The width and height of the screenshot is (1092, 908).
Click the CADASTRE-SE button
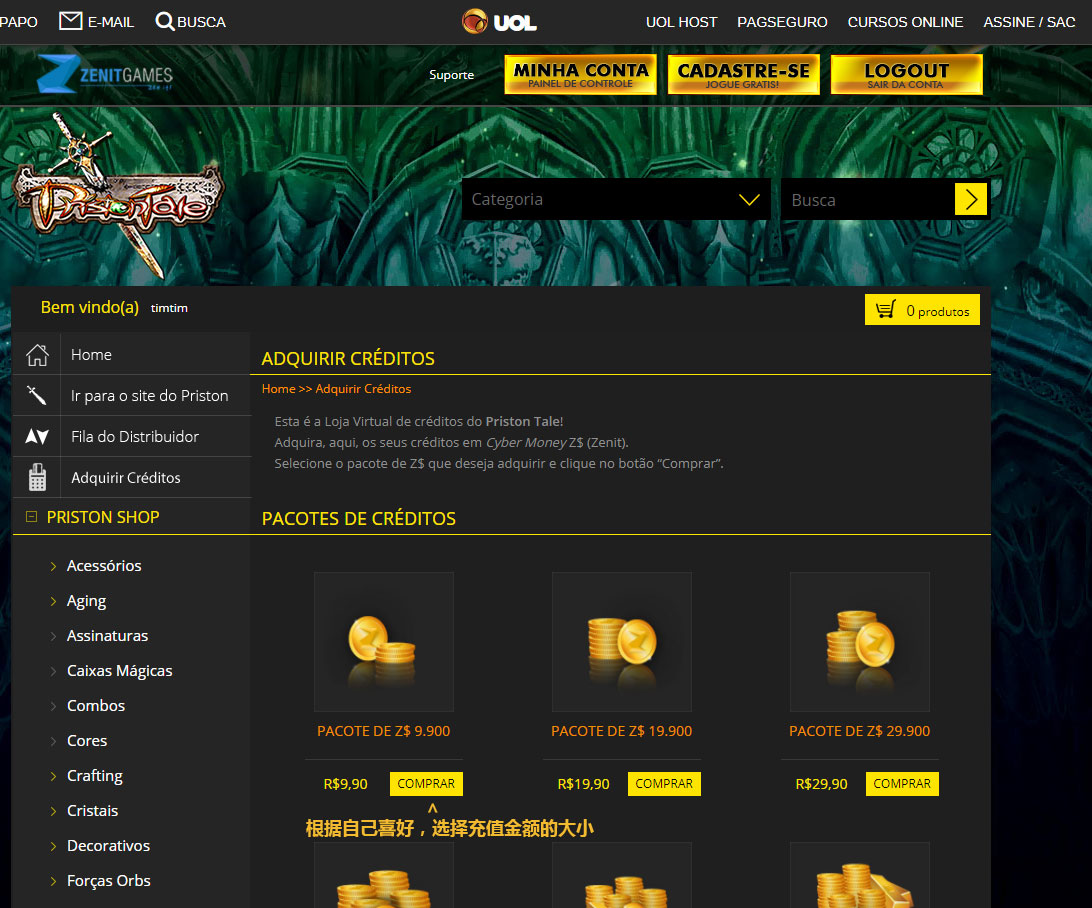click(744, 75)
